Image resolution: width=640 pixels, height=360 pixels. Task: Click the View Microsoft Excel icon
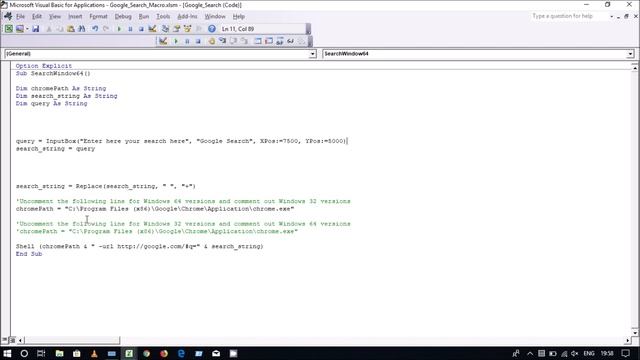coord(9,29)
